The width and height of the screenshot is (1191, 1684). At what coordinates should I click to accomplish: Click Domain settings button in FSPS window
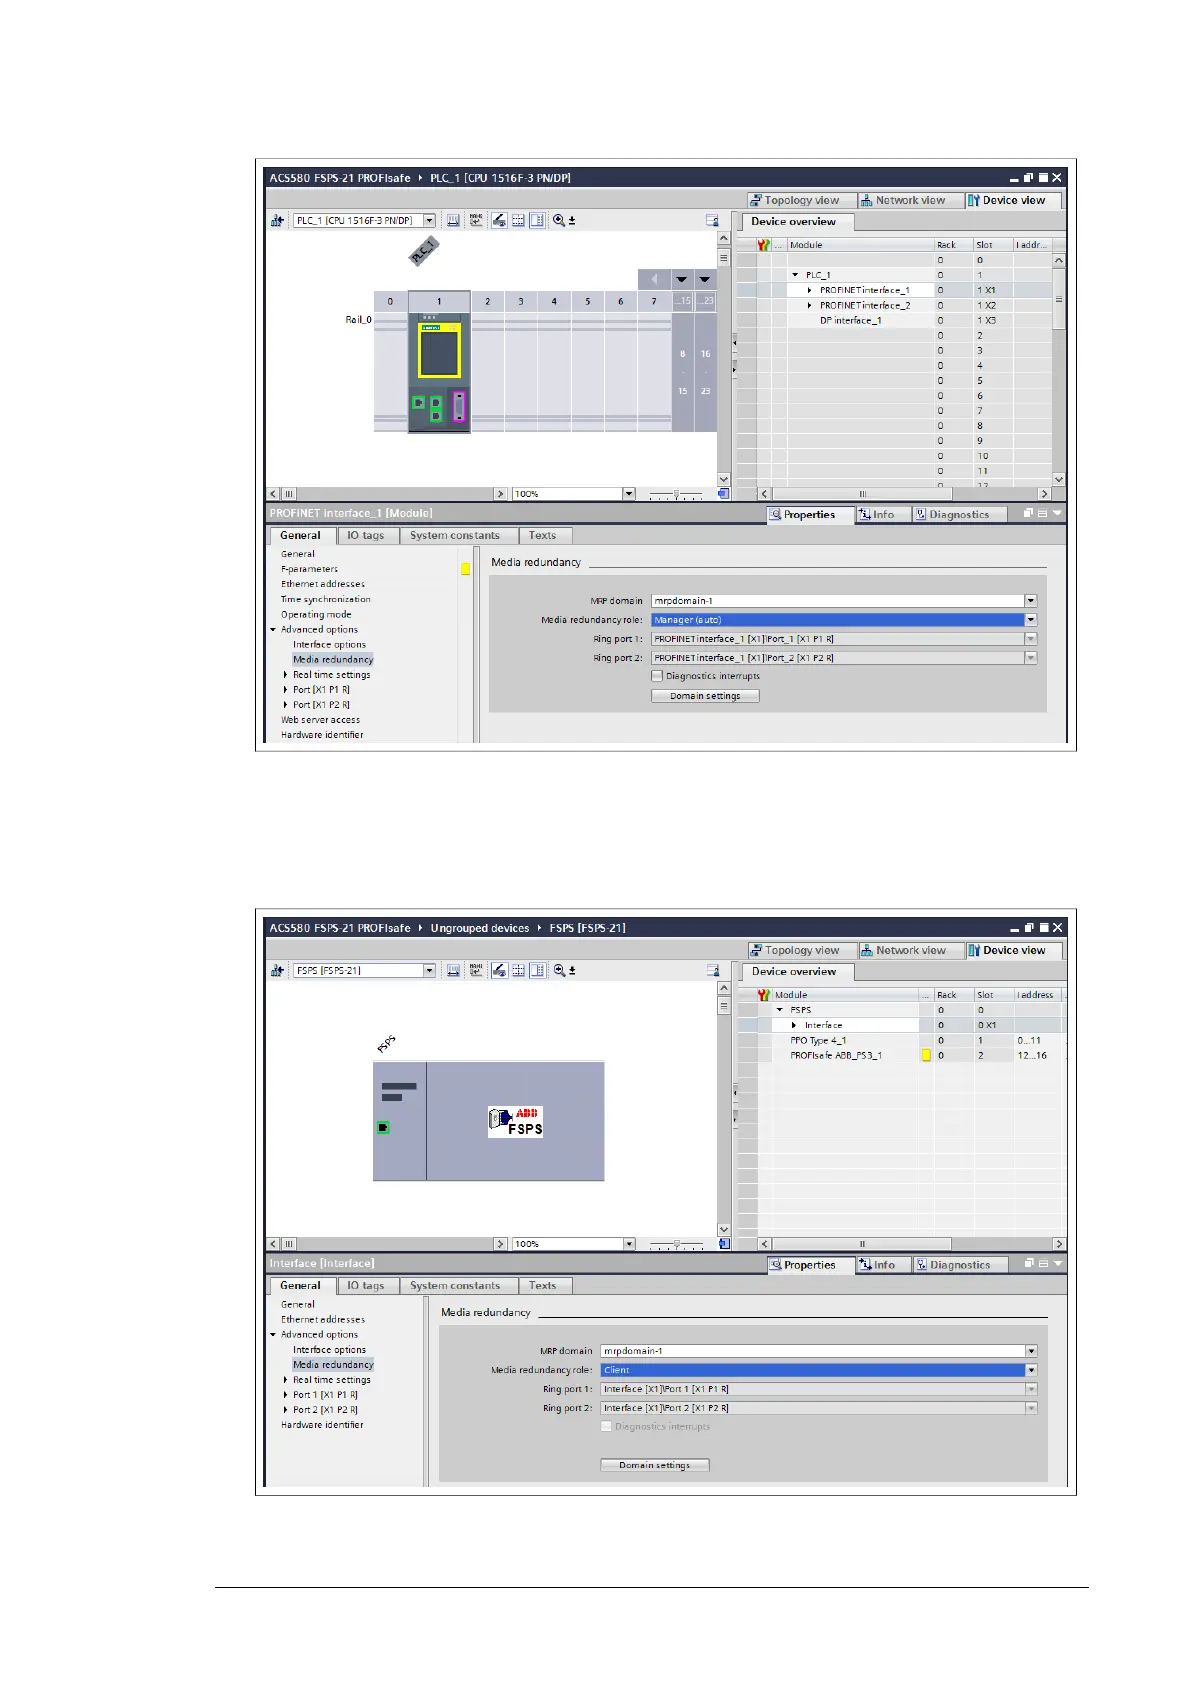click(655, 1465)
